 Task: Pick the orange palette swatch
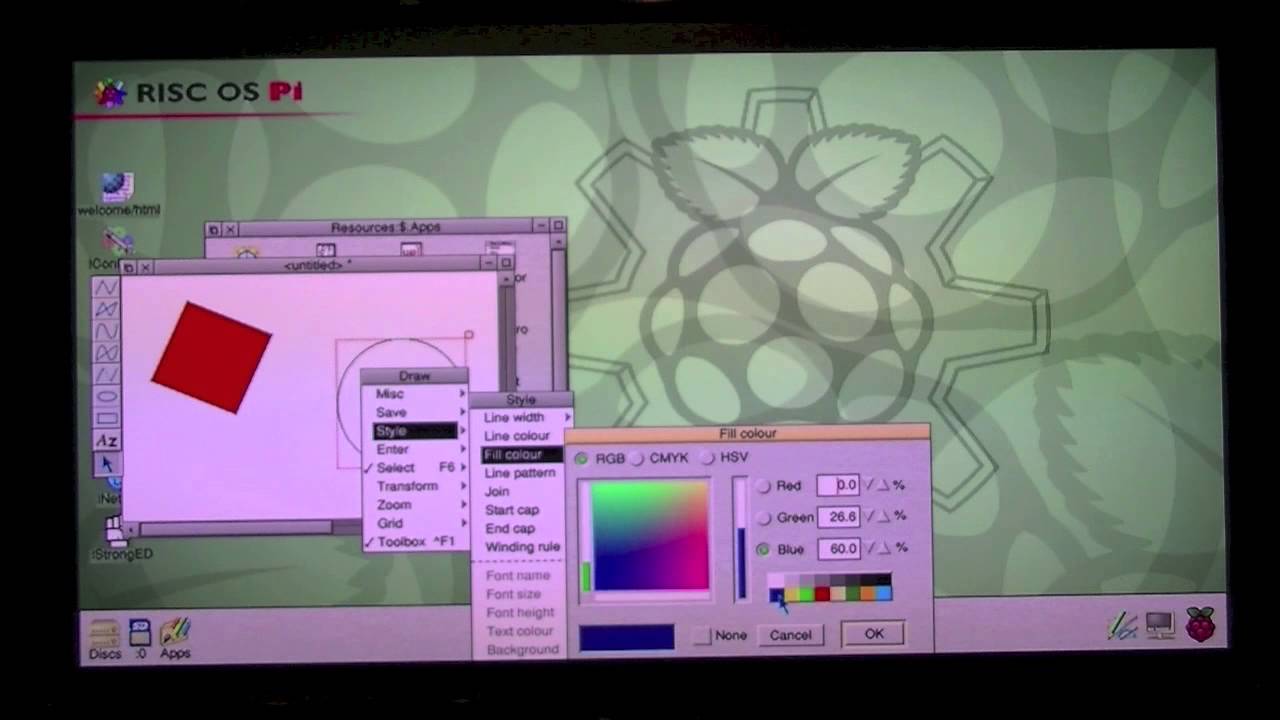coord(868,594)
